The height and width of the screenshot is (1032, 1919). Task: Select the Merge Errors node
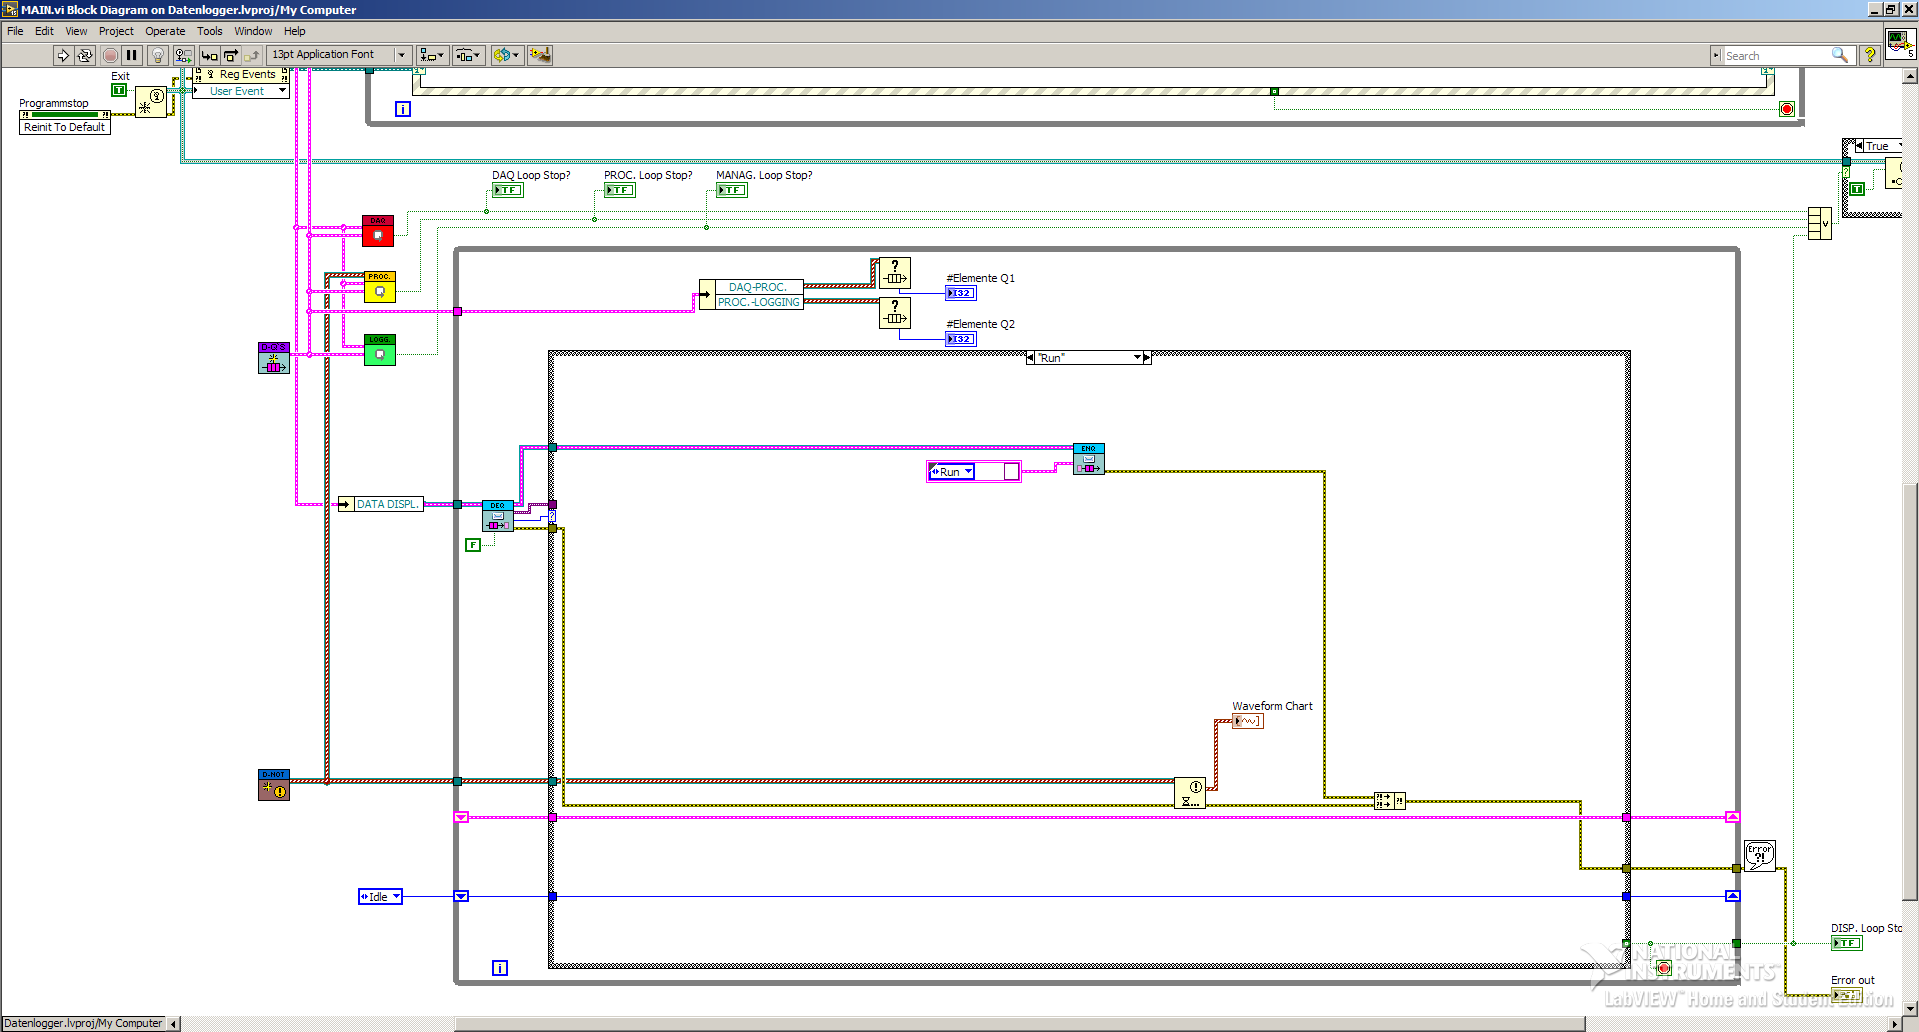[x=1390, y=800]
